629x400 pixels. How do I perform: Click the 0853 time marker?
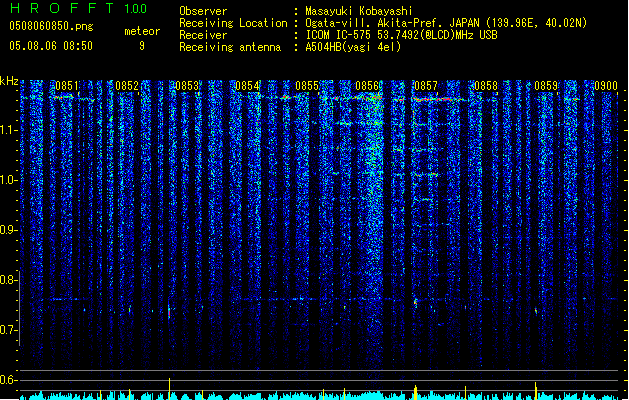[187, 85]
